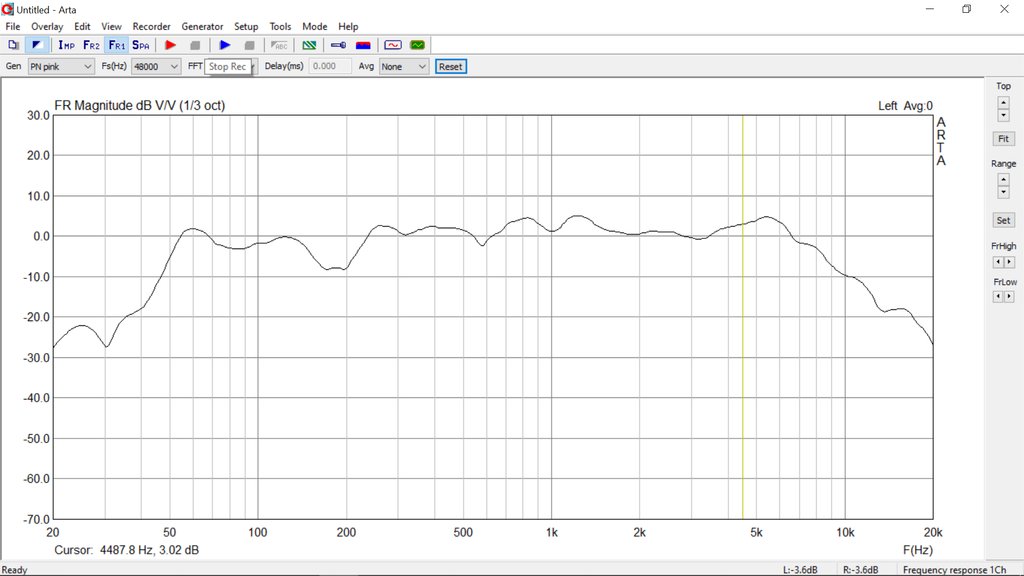Toggle the green waveform display icon
This screenshot has width=1024, height=576.
click(417, 45)
